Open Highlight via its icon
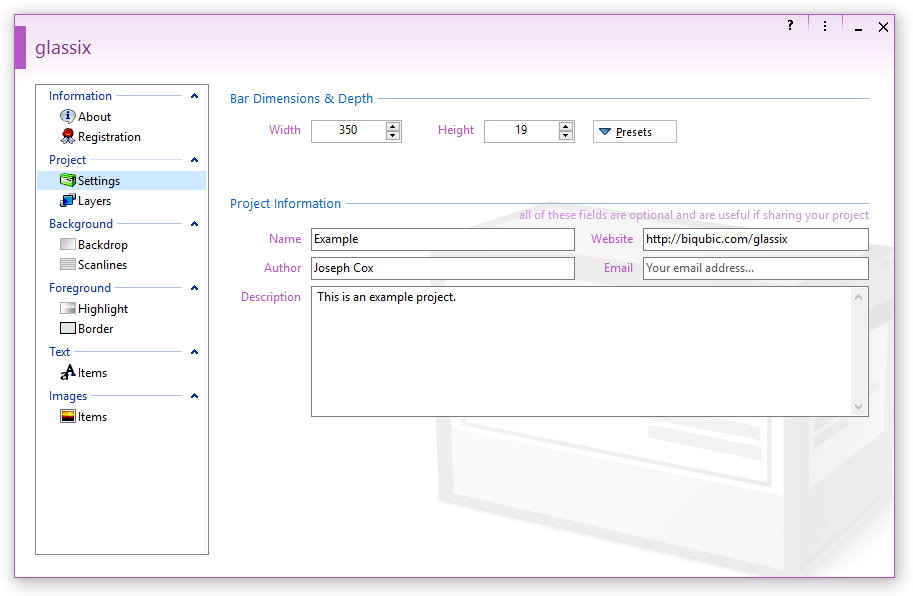 click(x=68, y=309)
